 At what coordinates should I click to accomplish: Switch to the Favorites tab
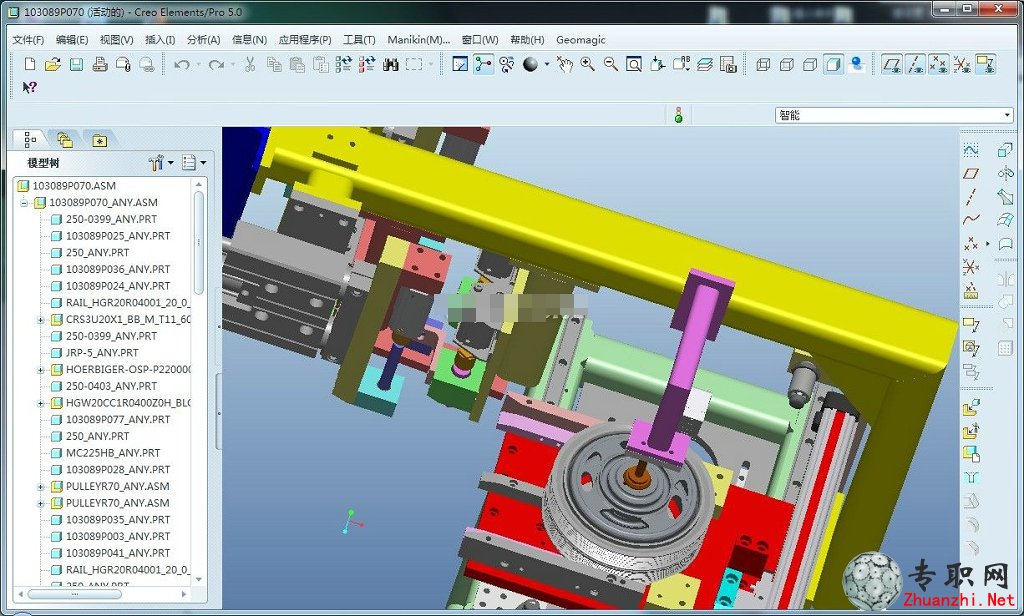tap(99, 140)
